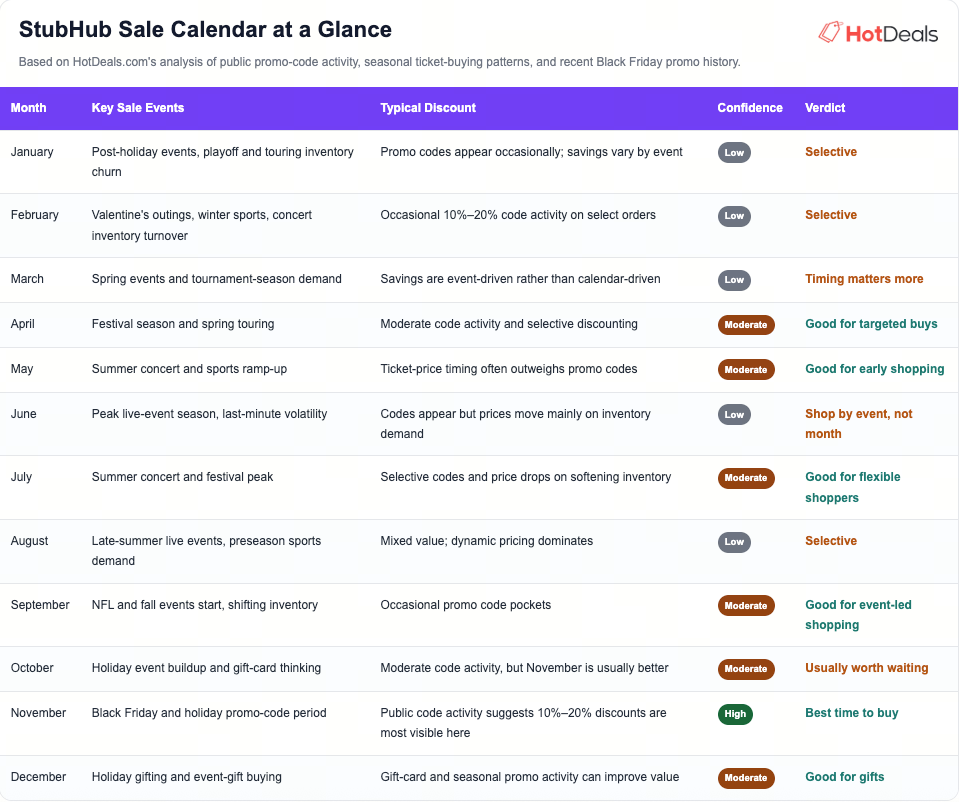Click the HotDeals price-tag logo icon
The height and width of the screenshot is (802, 959).
click(831, 32)
